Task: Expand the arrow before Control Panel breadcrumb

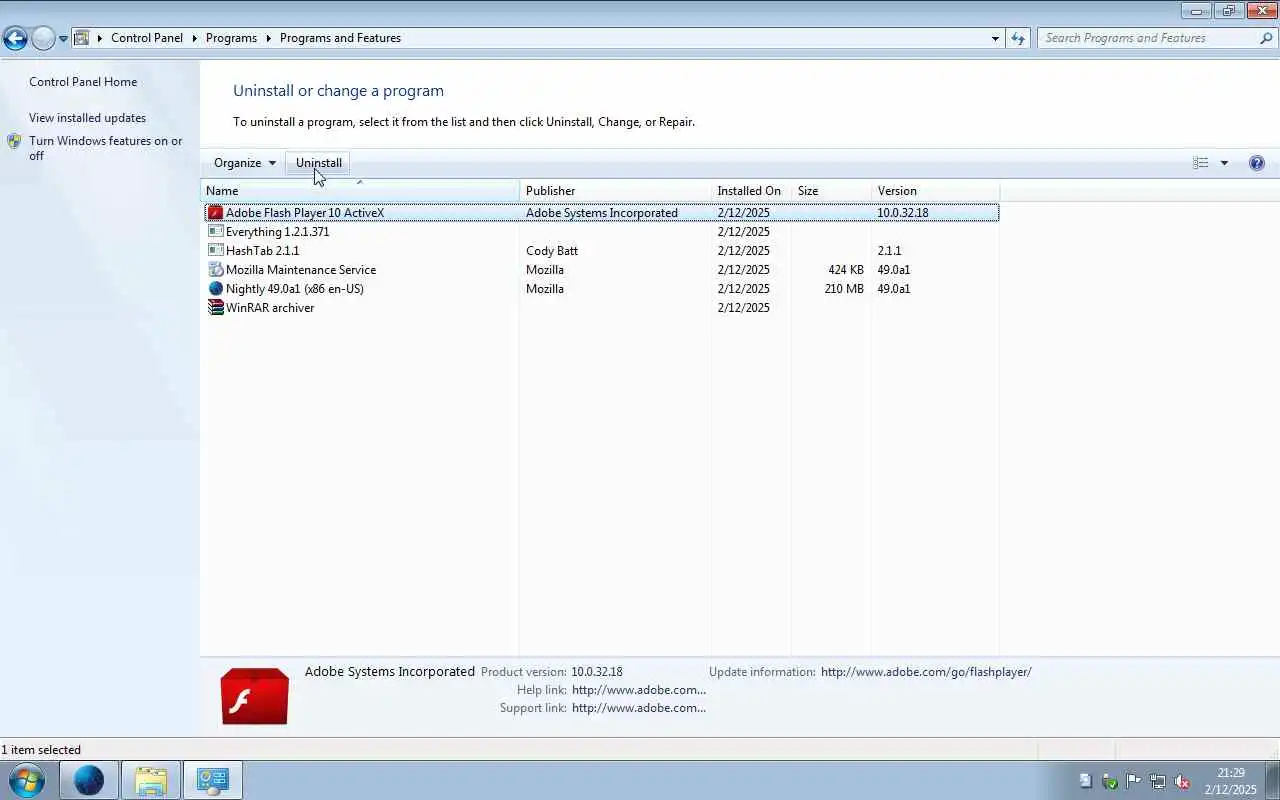Action: [x=100, y=38]
